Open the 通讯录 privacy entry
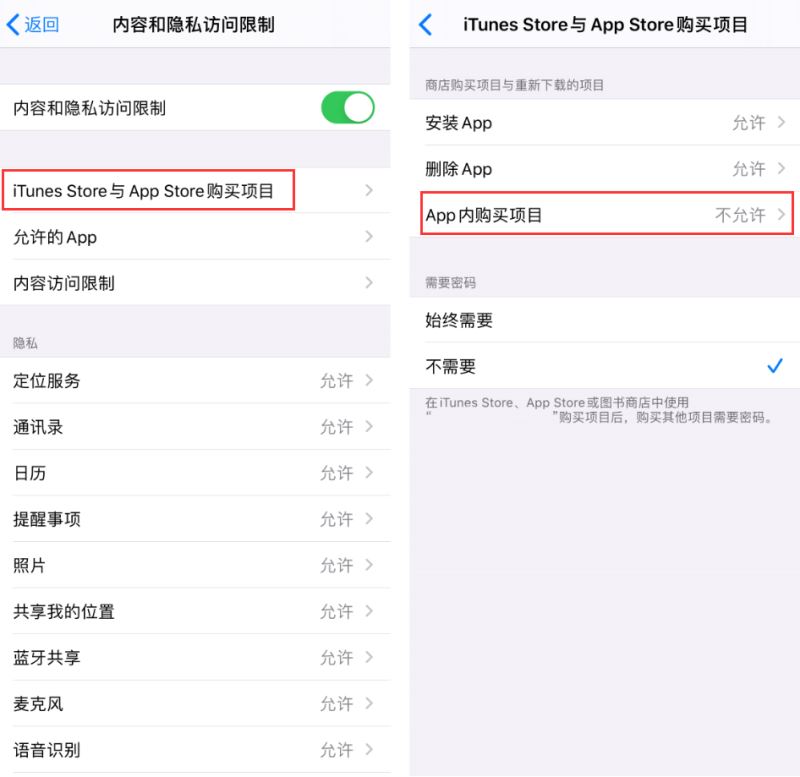Image resolution: width=800 pixels, height=777 pixels. click(x=195, y=427)
